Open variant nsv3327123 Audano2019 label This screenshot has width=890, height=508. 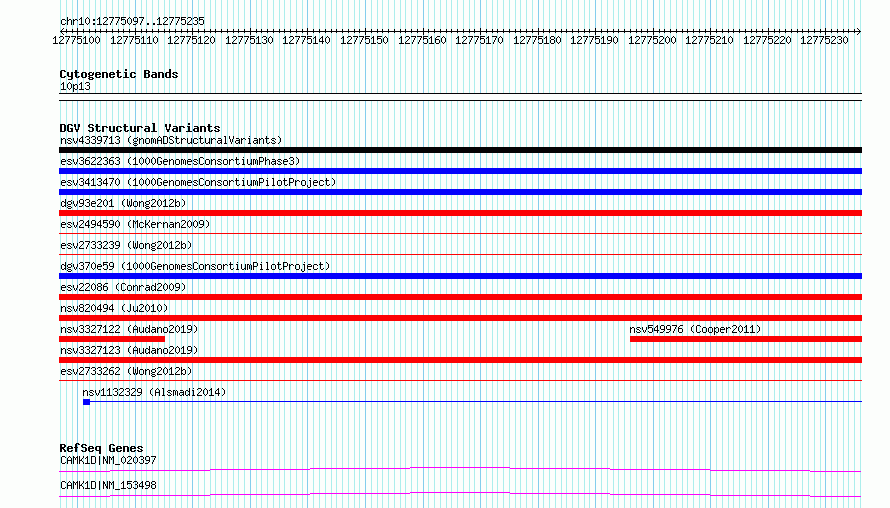[x=129, y=350]
